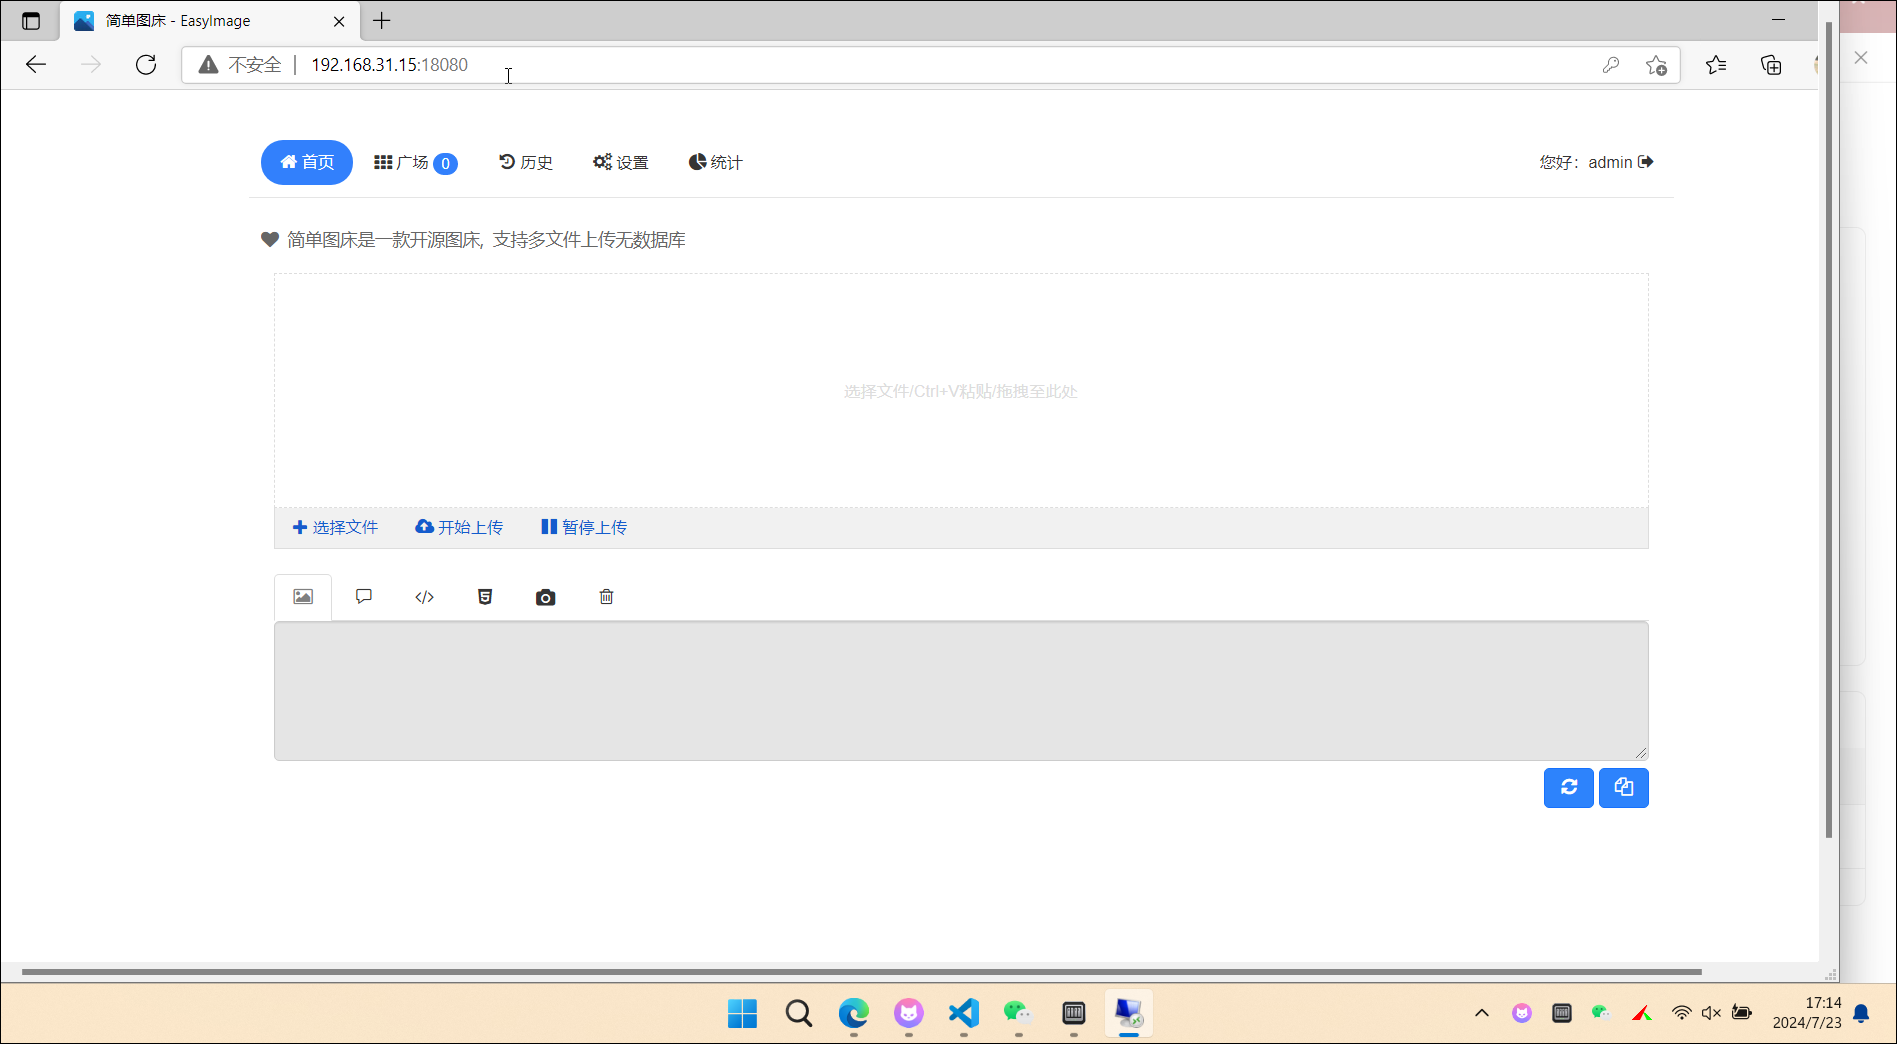Viewport: 1897px width, 1044px height.
Task: Click the image direct link tab
Action: 303,597
